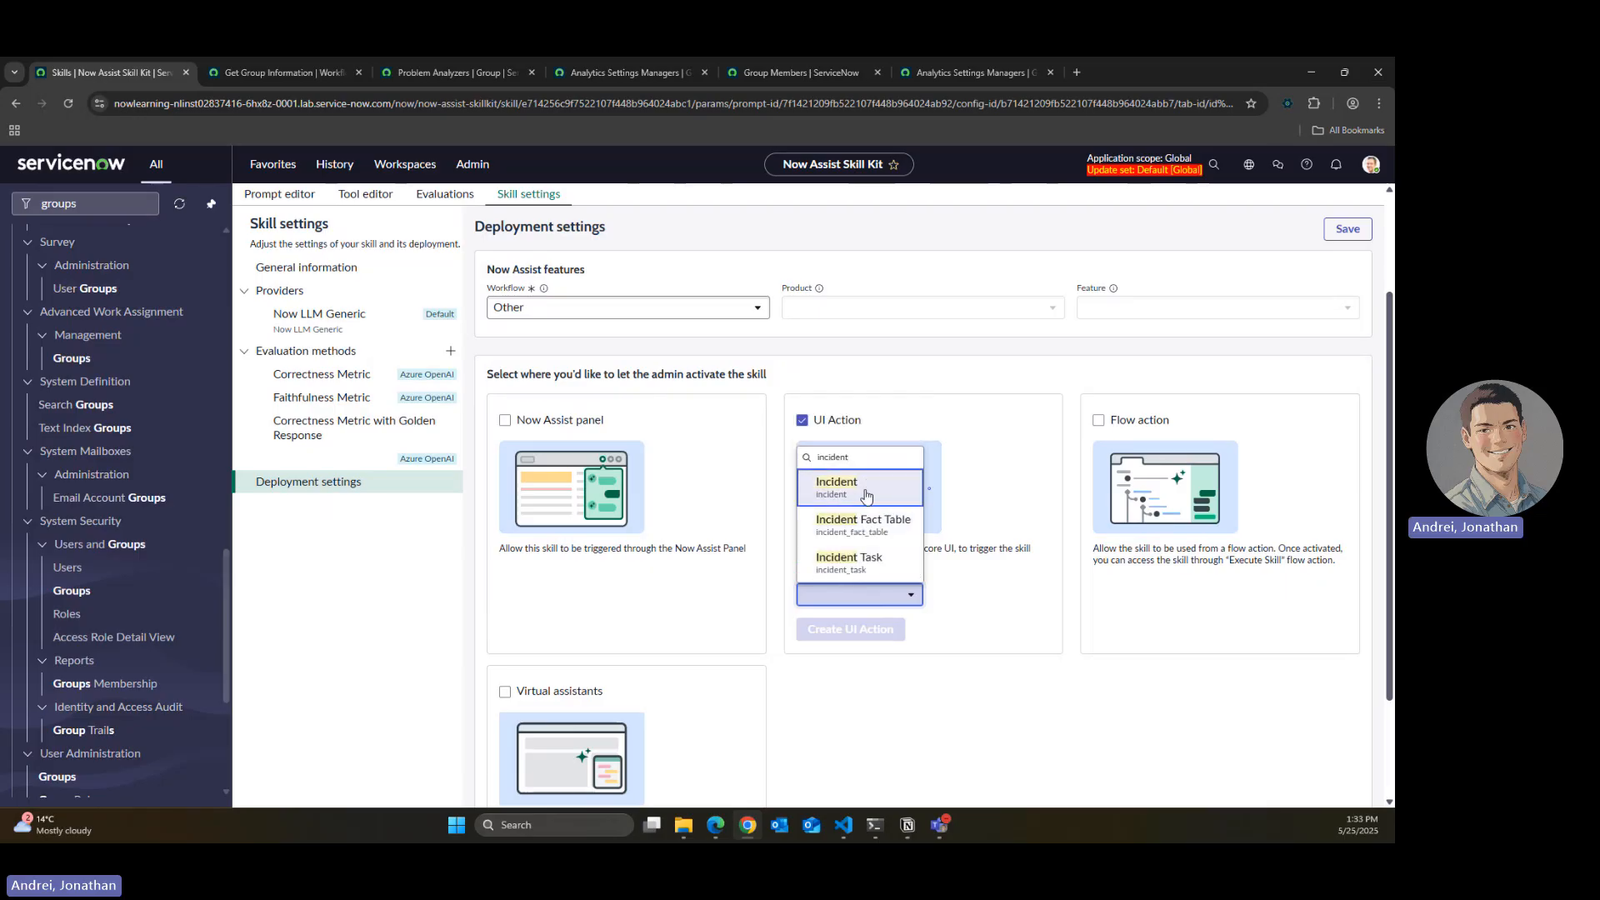Collapse the Evaluation methods section
This screenshot has width=1600, height=900.
(x=244, y=351)
